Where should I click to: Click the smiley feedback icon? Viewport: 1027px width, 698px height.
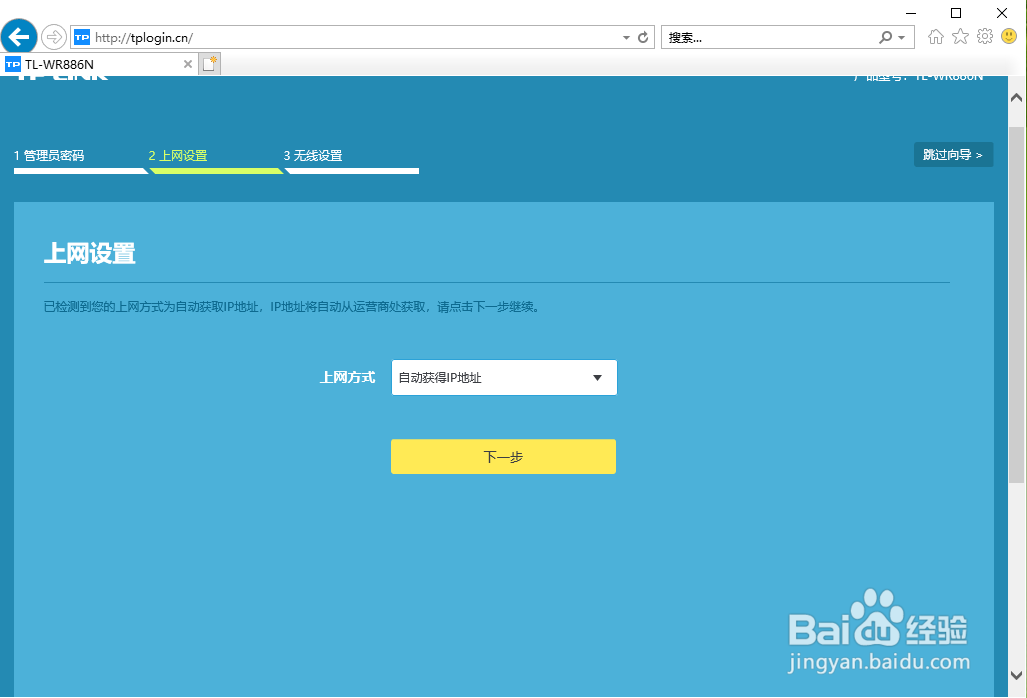(x=1008, y=35)
